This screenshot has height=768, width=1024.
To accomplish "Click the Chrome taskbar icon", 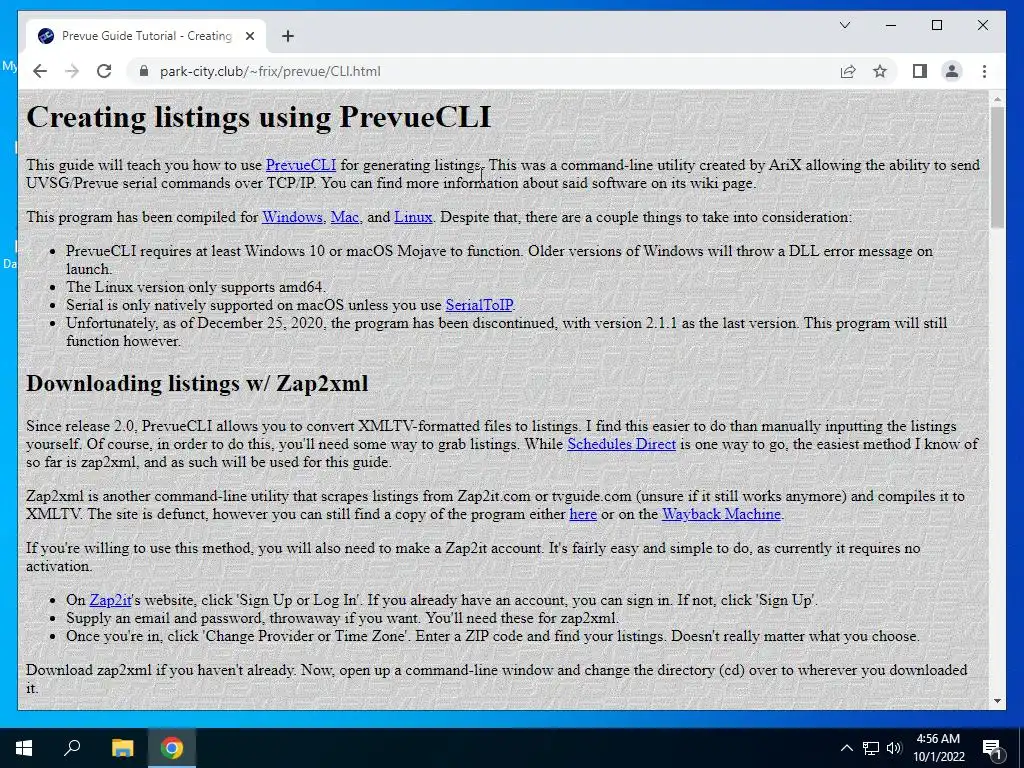I will click(x=172, y=748).
